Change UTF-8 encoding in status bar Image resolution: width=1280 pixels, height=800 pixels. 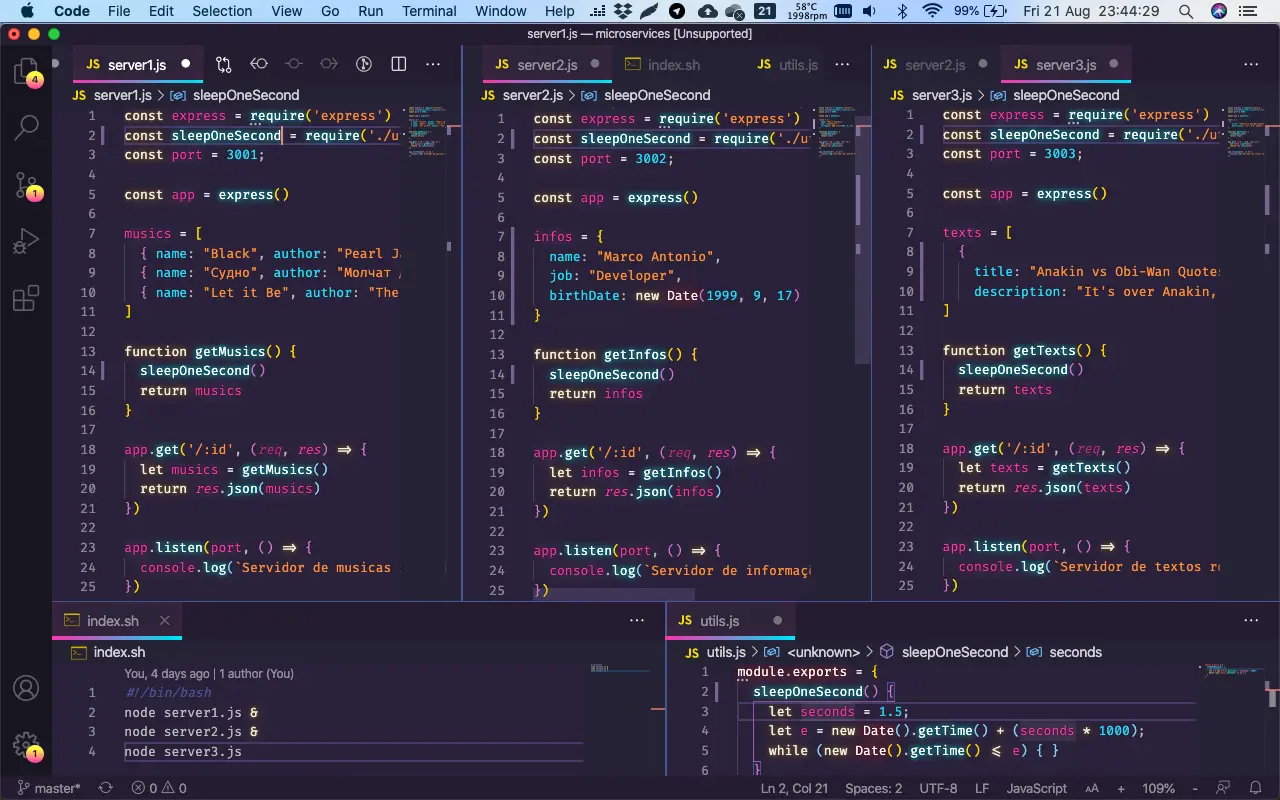point(938,788)
